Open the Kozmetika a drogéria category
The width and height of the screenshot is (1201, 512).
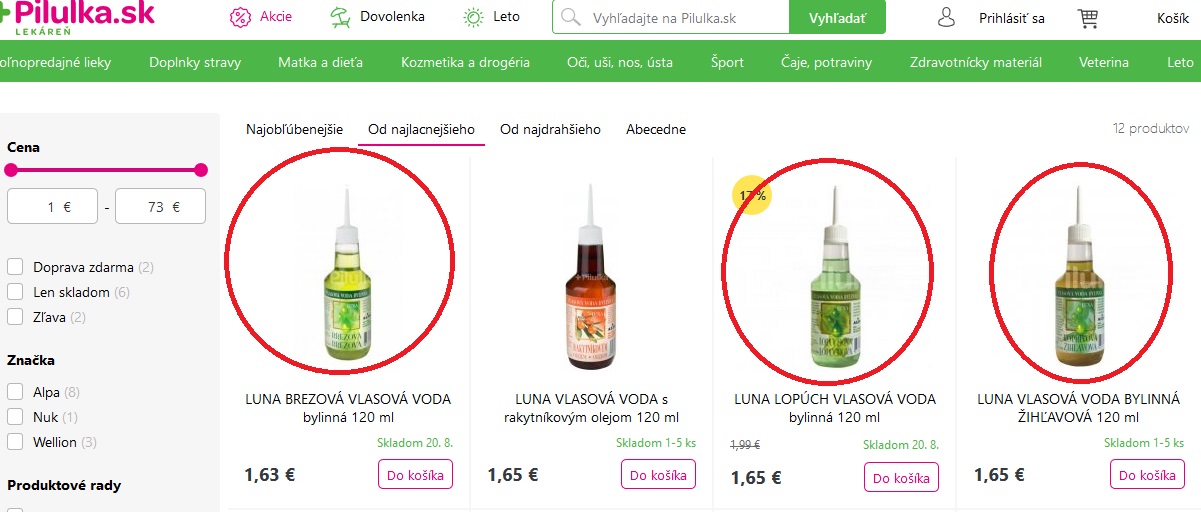[465, 62]
